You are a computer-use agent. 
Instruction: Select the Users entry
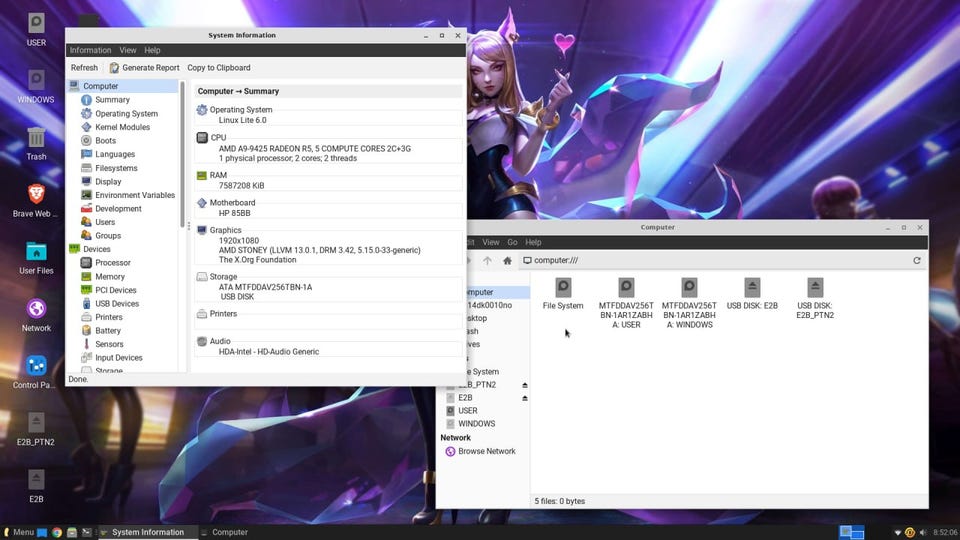coord(105,222)
